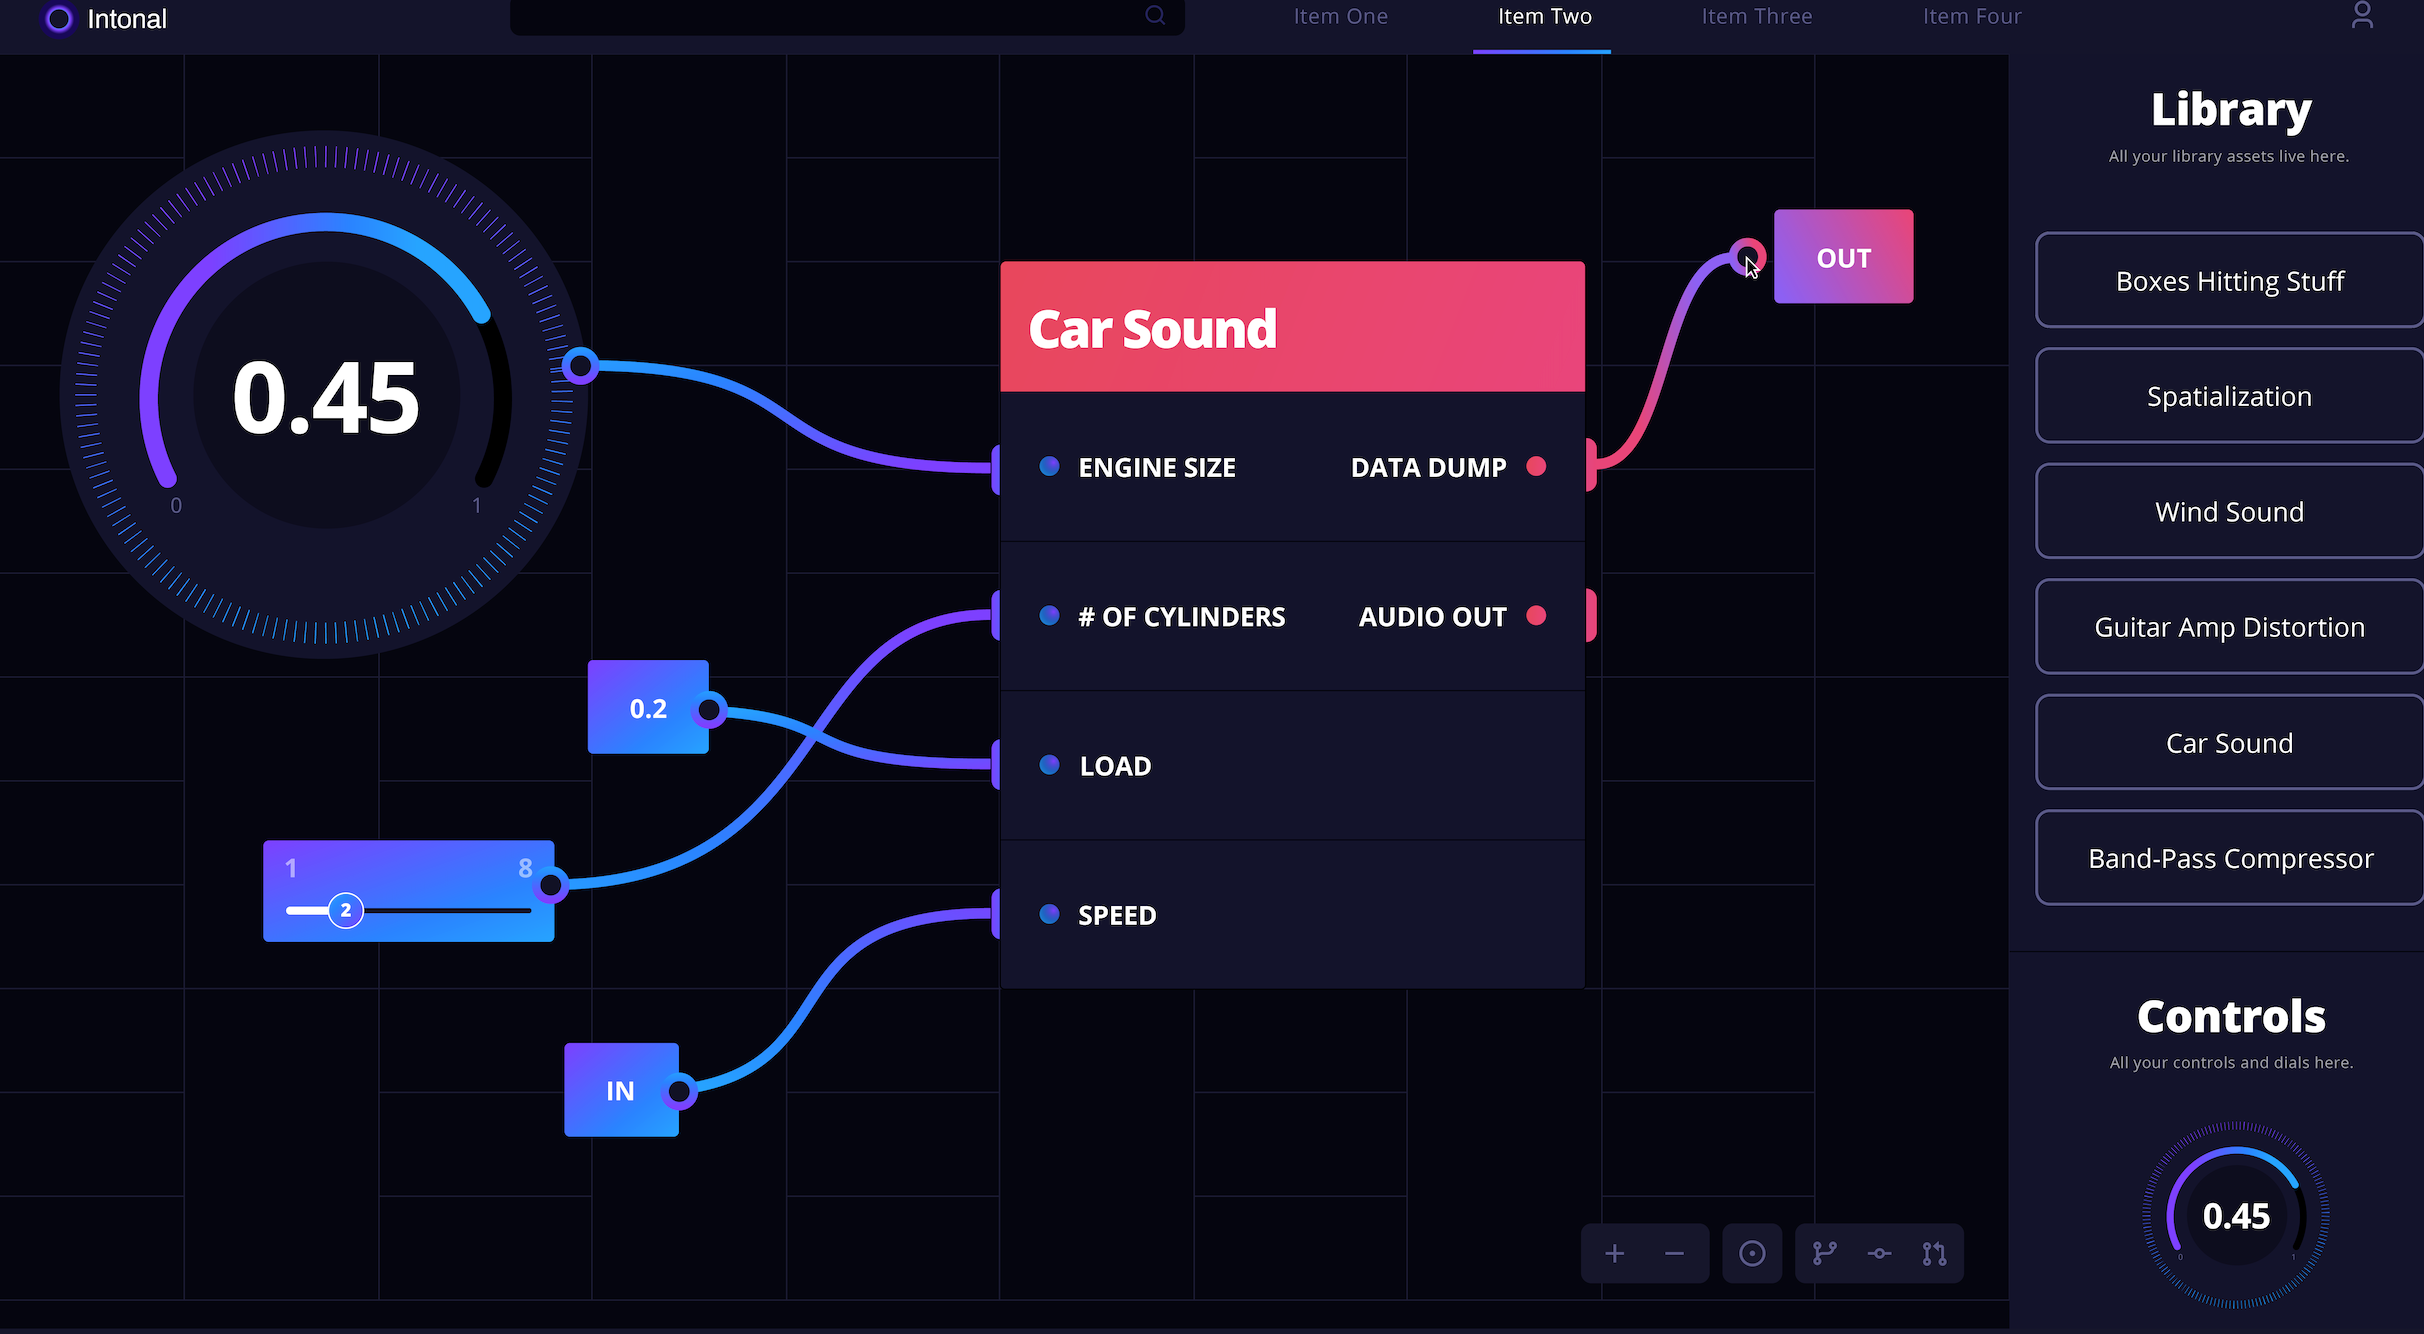Click the top search input field
2424x1334 pixels.
(x=847, y=16)
